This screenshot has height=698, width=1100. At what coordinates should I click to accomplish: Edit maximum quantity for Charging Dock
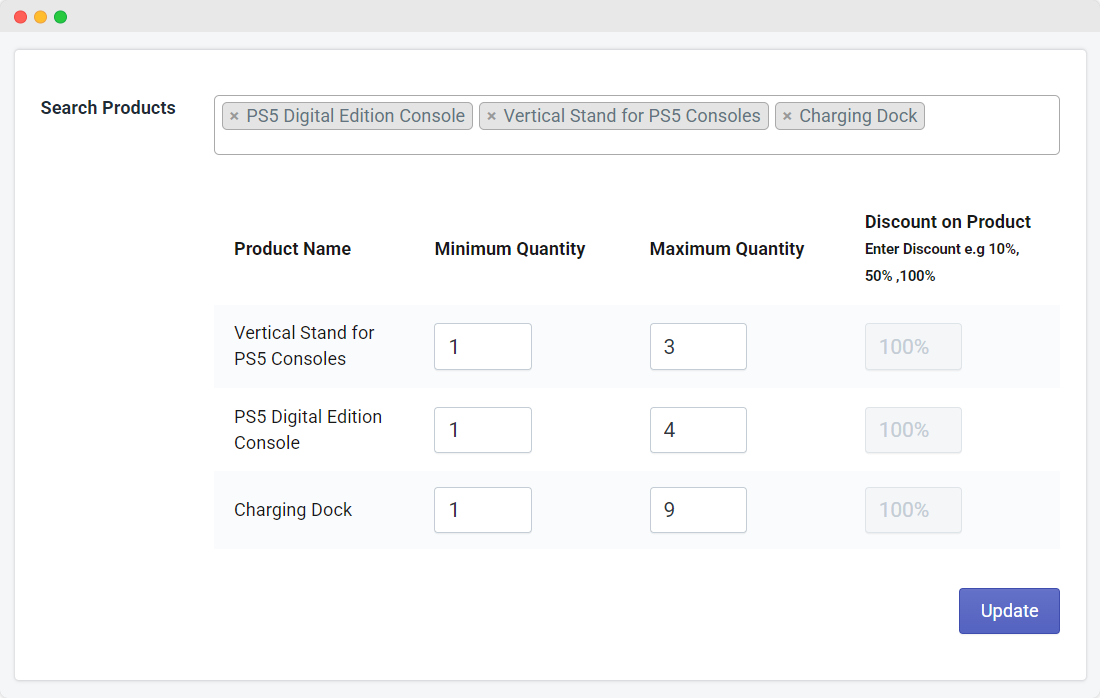pyautogui.click(x=698, y=510)
